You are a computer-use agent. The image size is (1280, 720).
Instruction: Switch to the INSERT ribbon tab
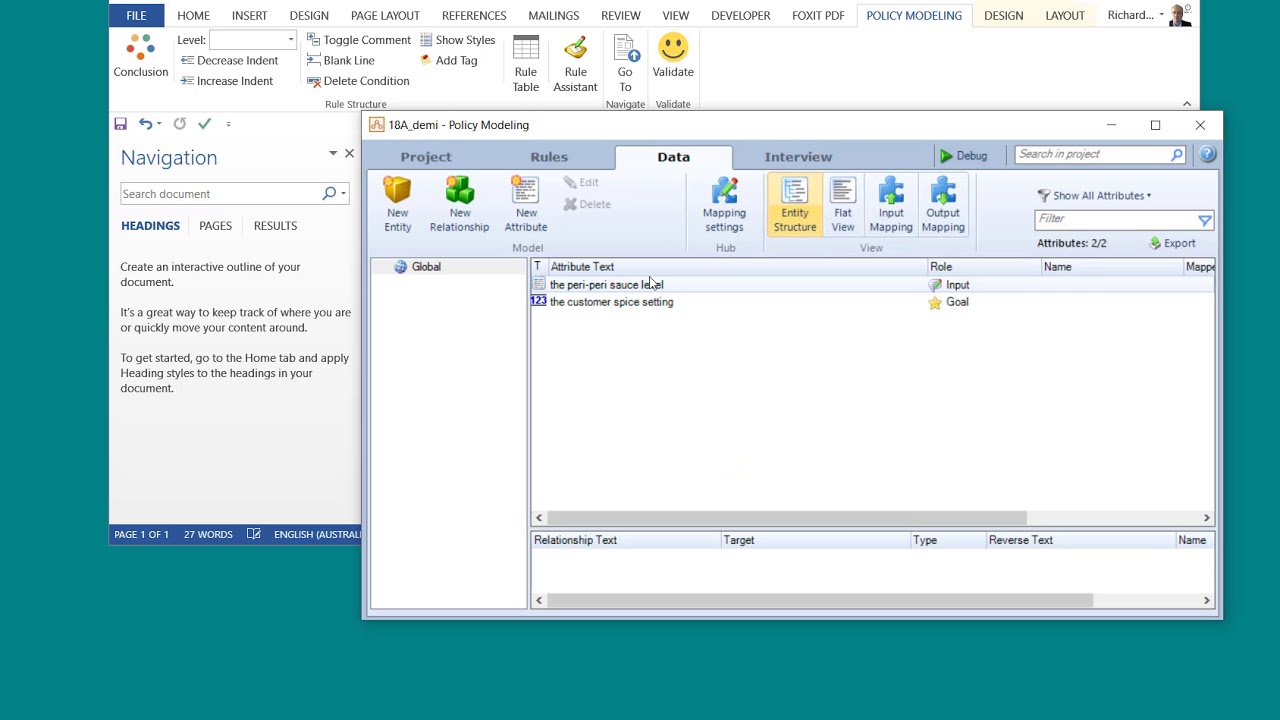(x=249, y=15)
